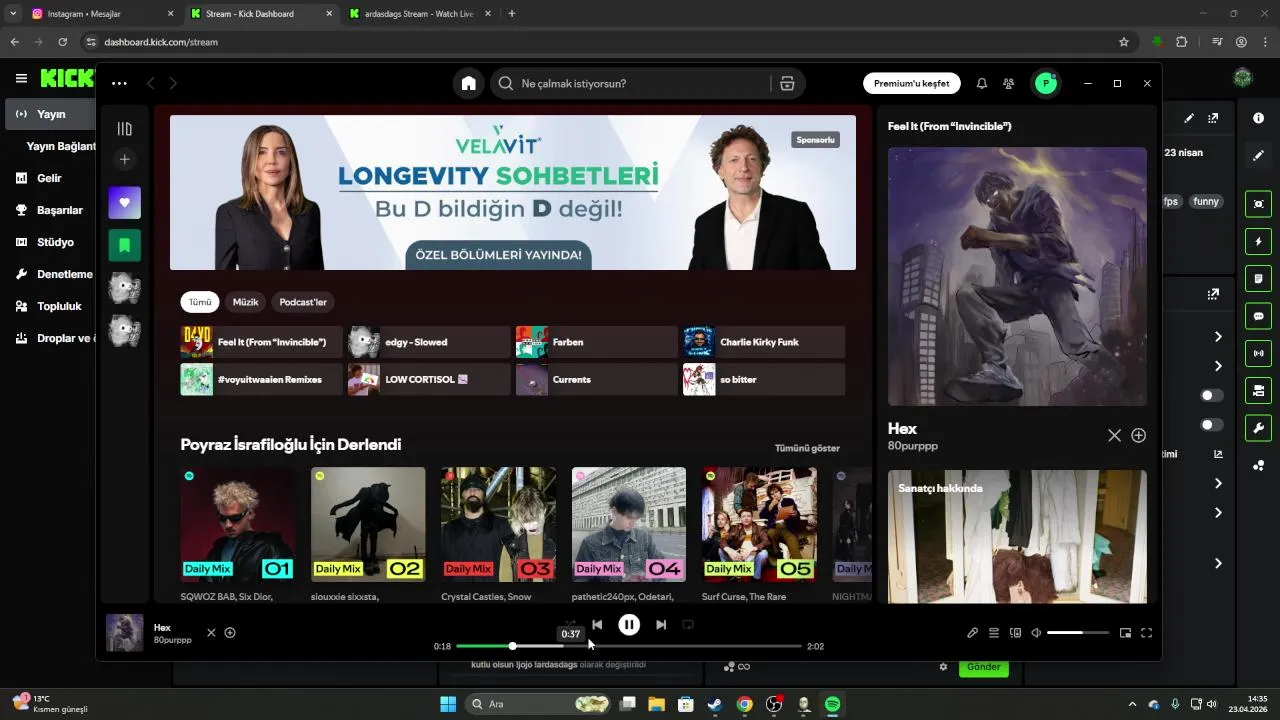The height and width of the screenshot is (720, 1280).
Task: Adjust the Spotify volume slider
Action: [1078, 633]
